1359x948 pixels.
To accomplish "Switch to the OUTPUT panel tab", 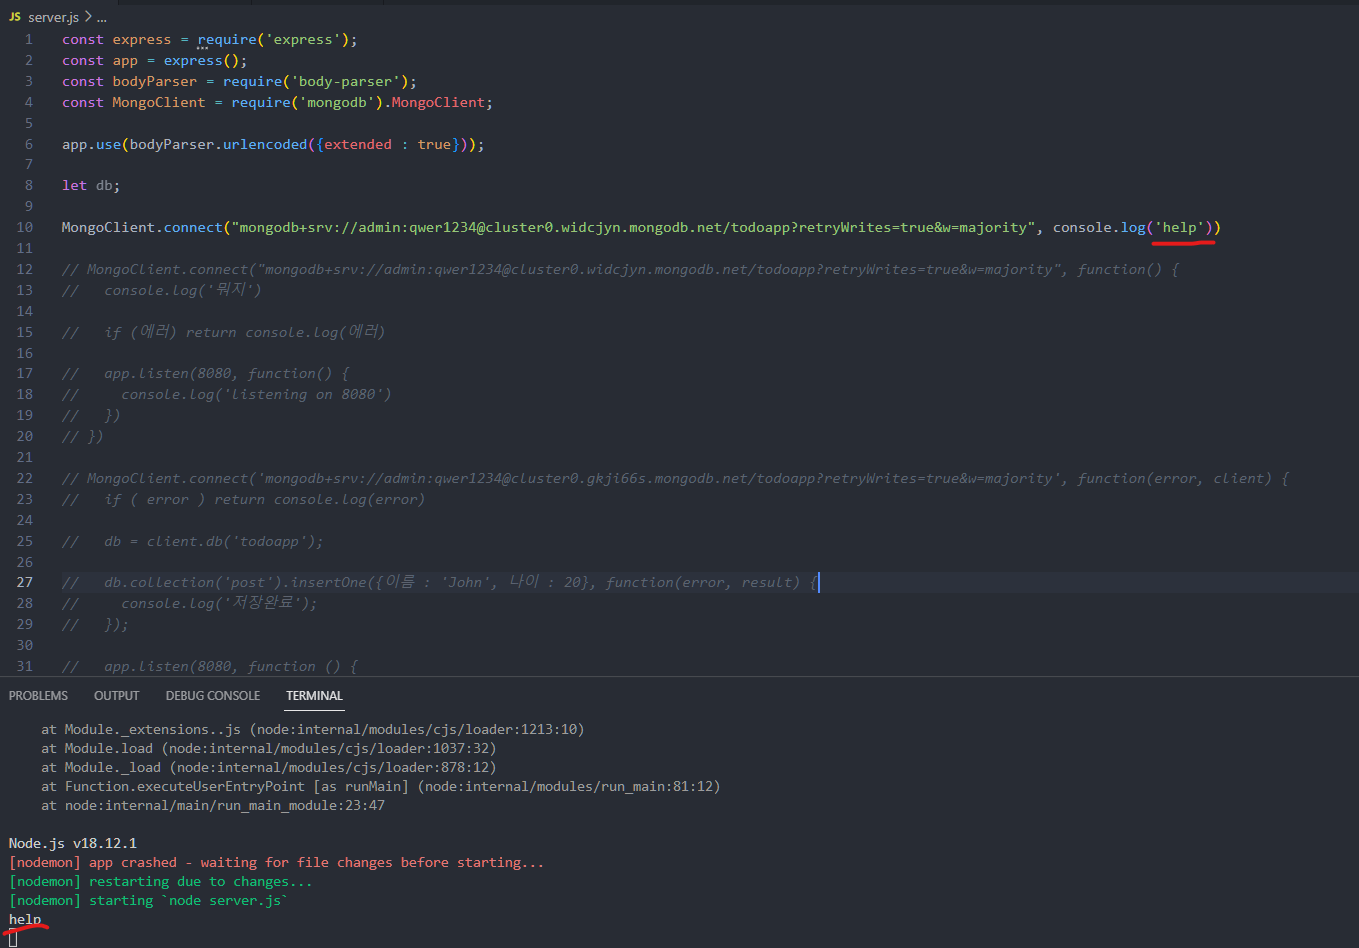I will pyautogui.click(x=117, y=696).
